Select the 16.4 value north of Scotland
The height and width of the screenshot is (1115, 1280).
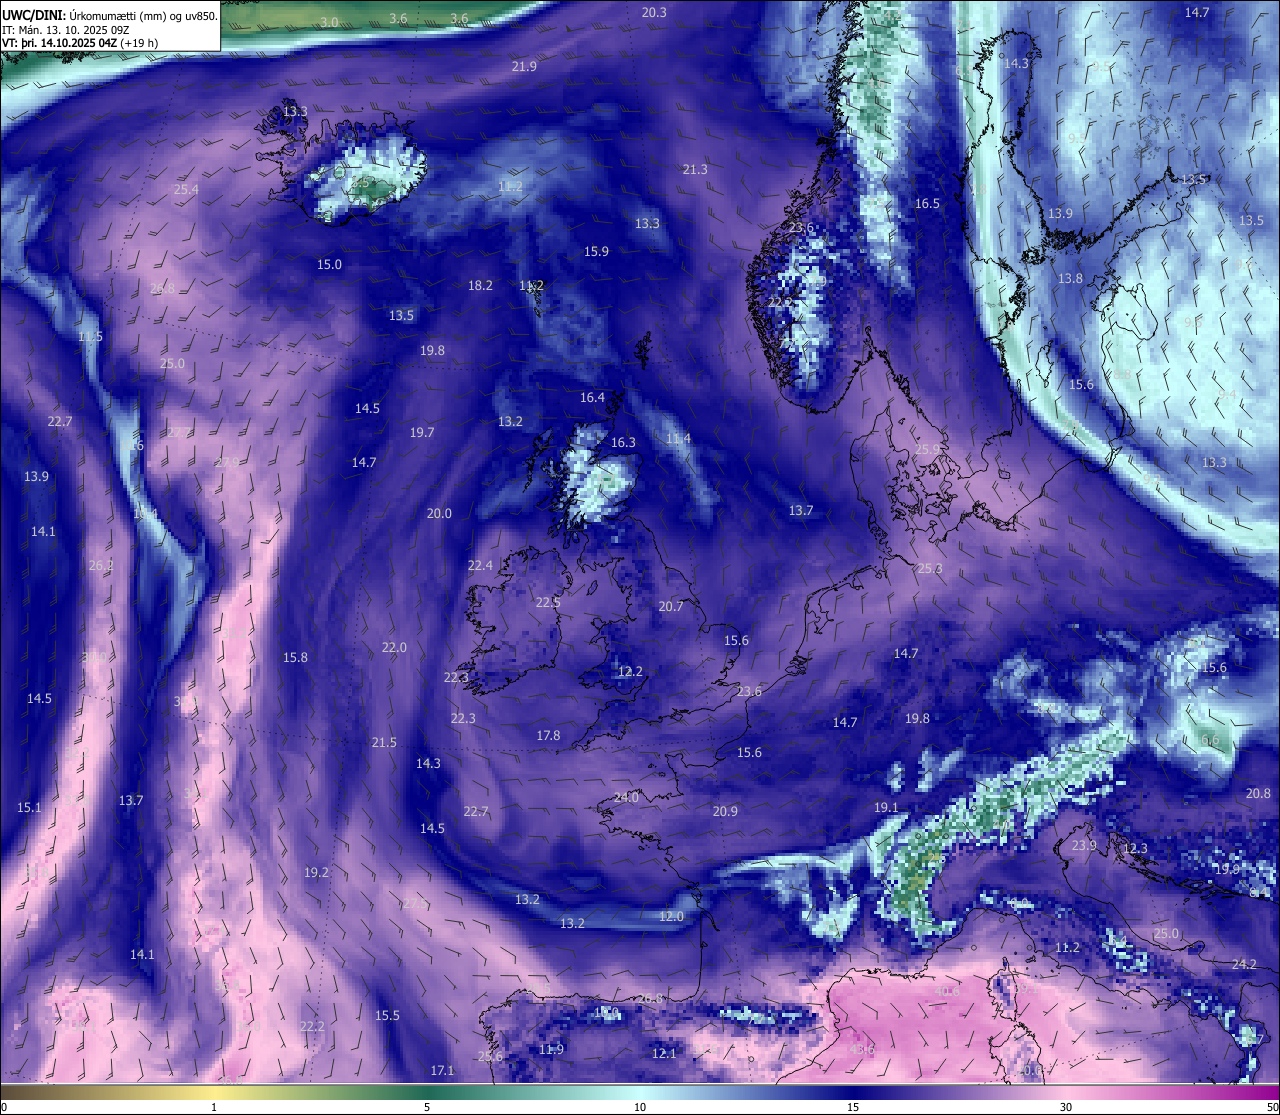(x=592, y=397)
